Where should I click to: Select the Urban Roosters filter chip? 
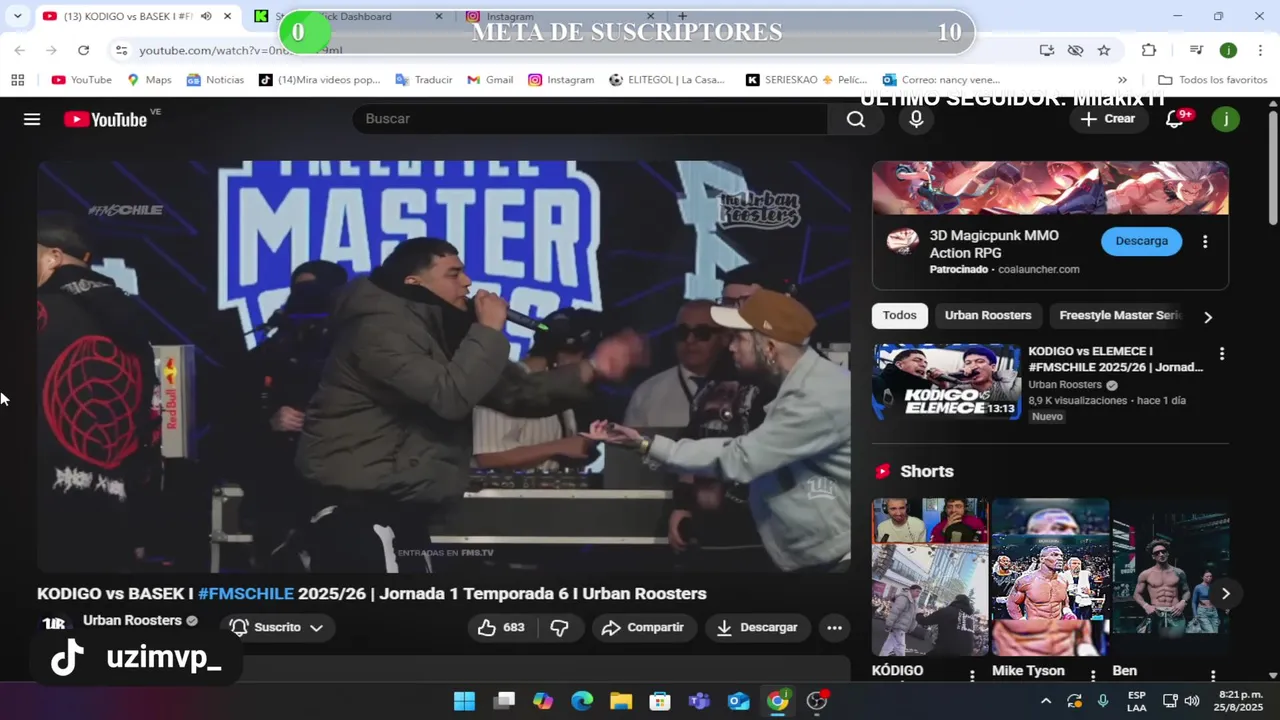tap(988, 315)
